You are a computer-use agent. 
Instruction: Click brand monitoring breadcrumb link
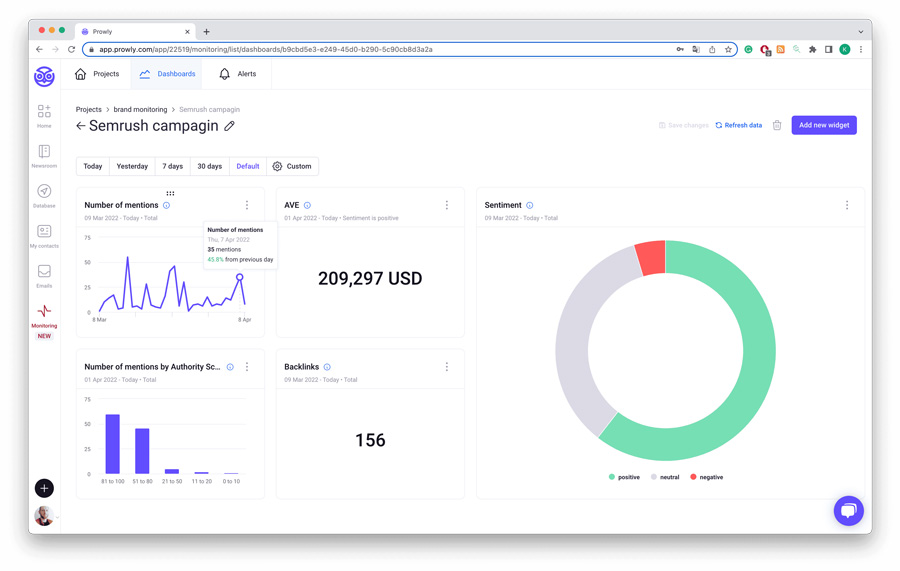coord(140,110)
